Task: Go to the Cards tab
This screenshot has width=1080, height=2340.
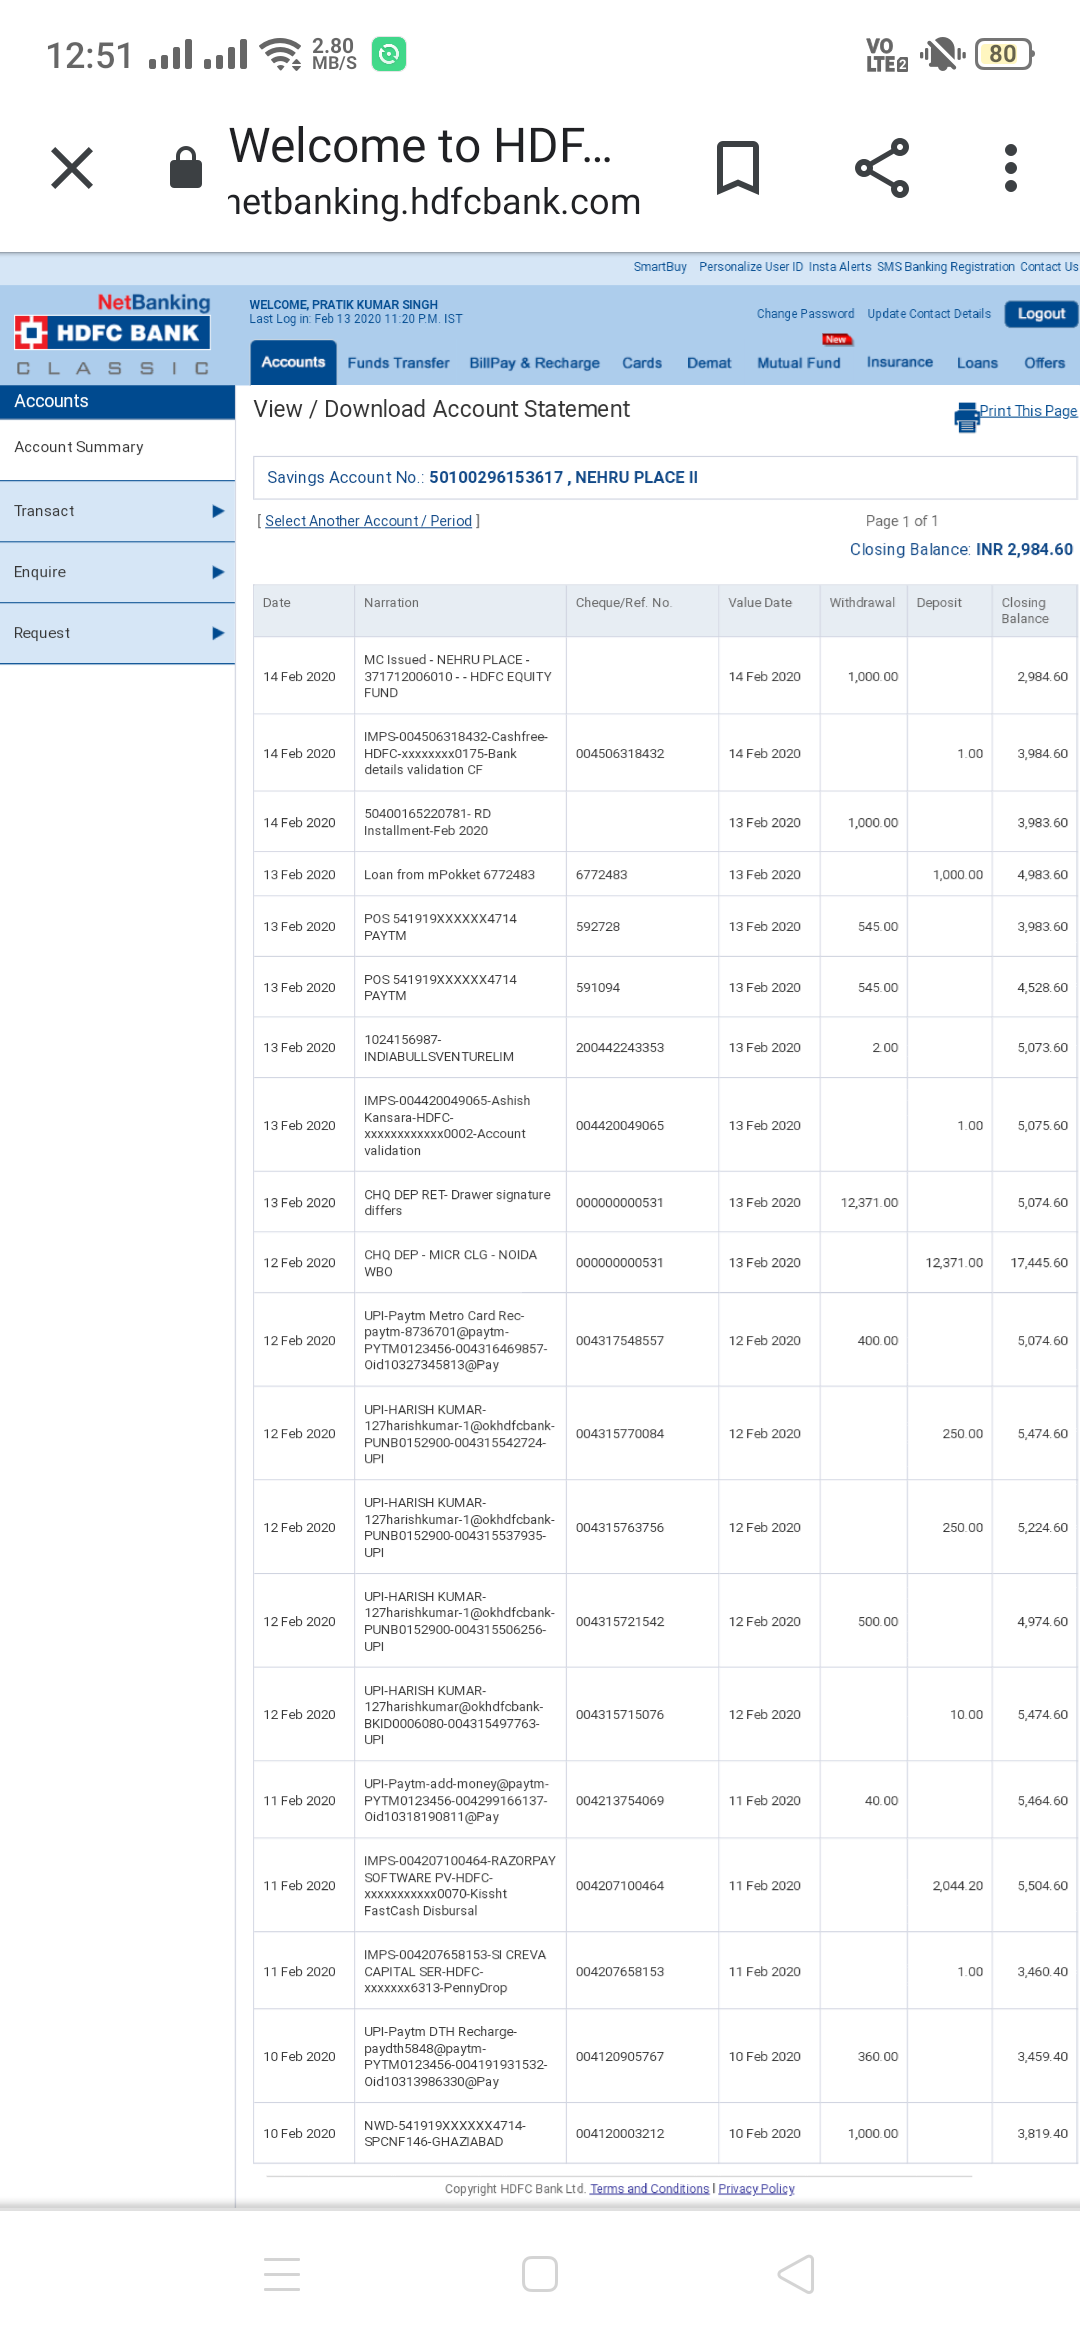Action: pyautogui.click(x=642, y=363)
